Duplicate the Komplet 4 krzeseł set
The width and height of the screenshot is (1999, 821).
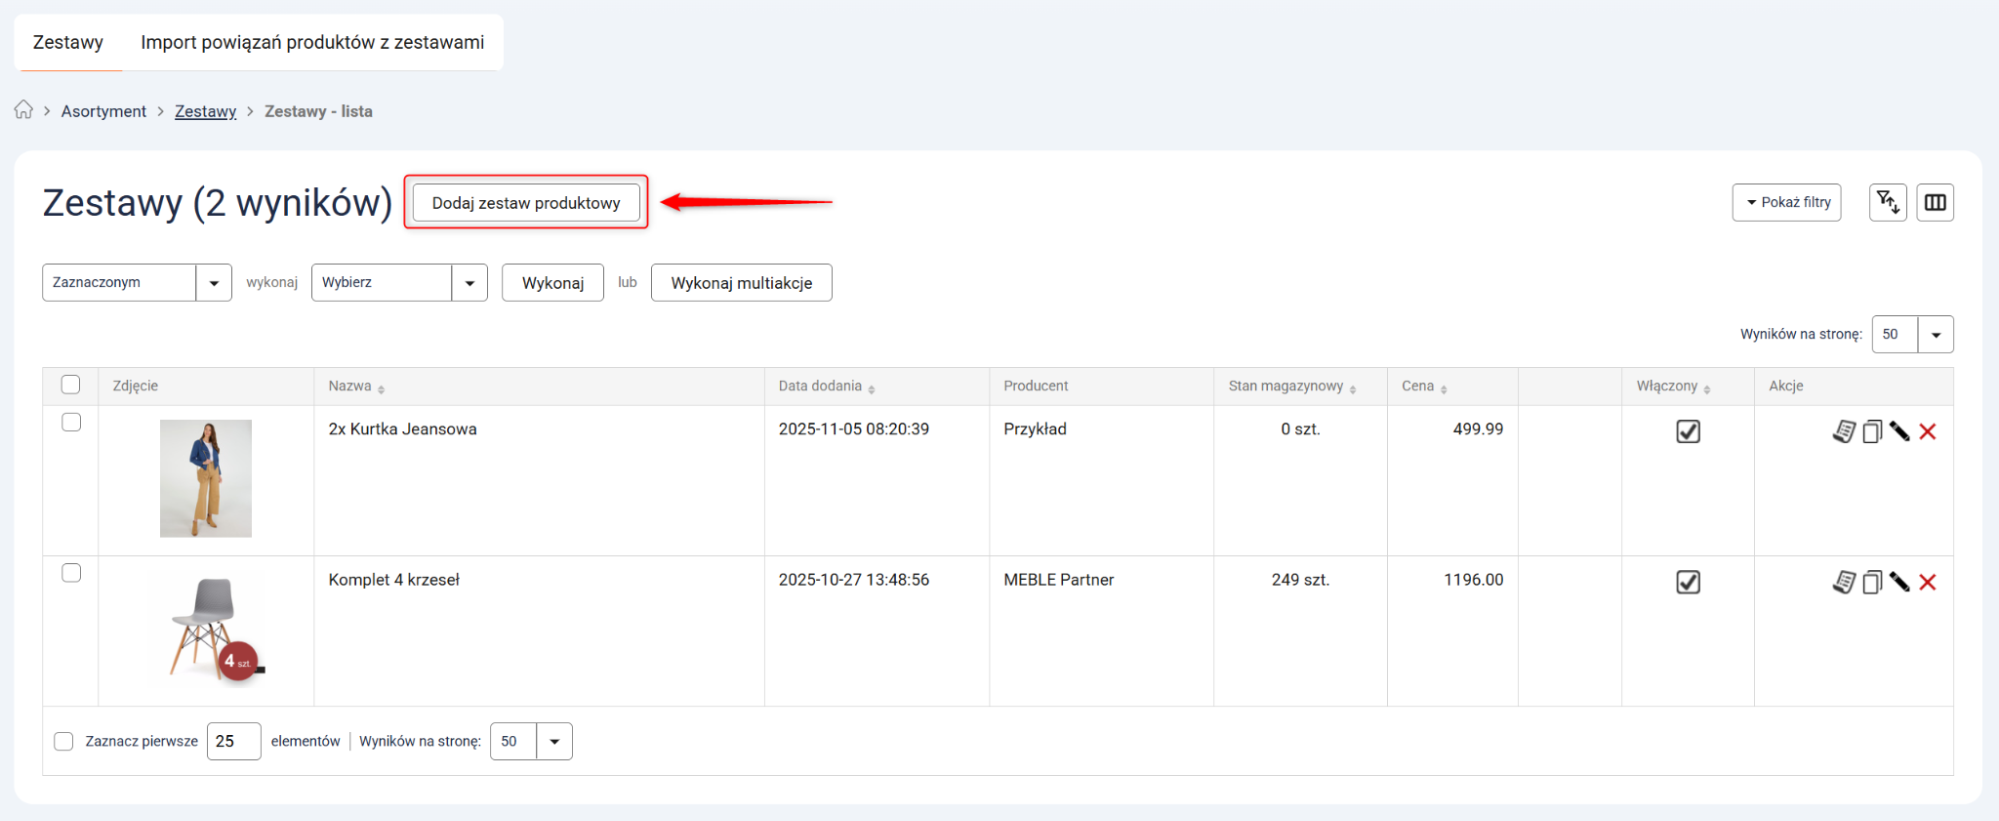(1872, 582)
